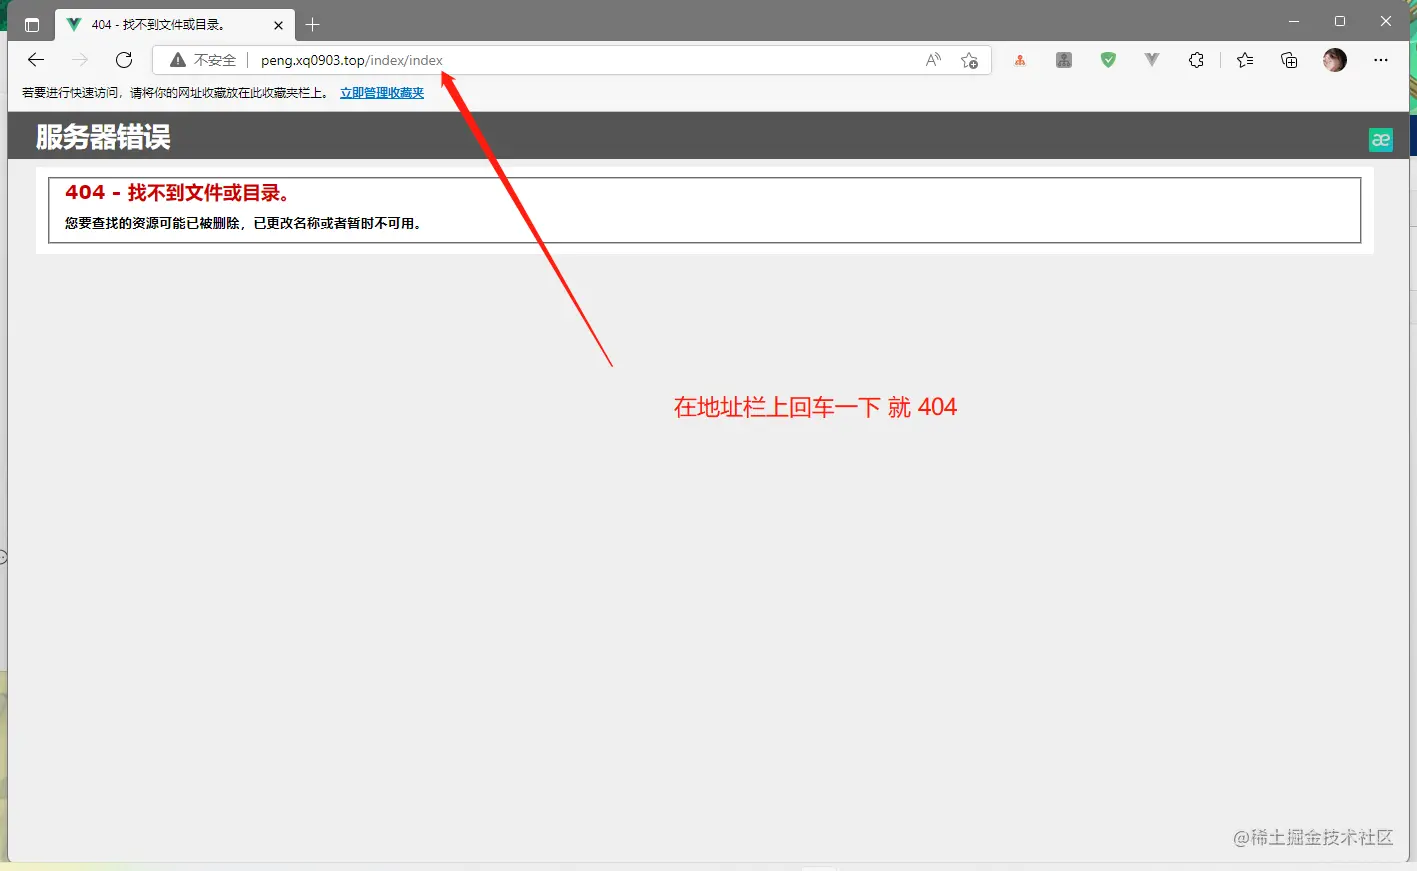The width and height of the screenshot is (1417, 871).
Task: Click the AdGuard green shield extension icon
Action: [x=1107, y=60]
